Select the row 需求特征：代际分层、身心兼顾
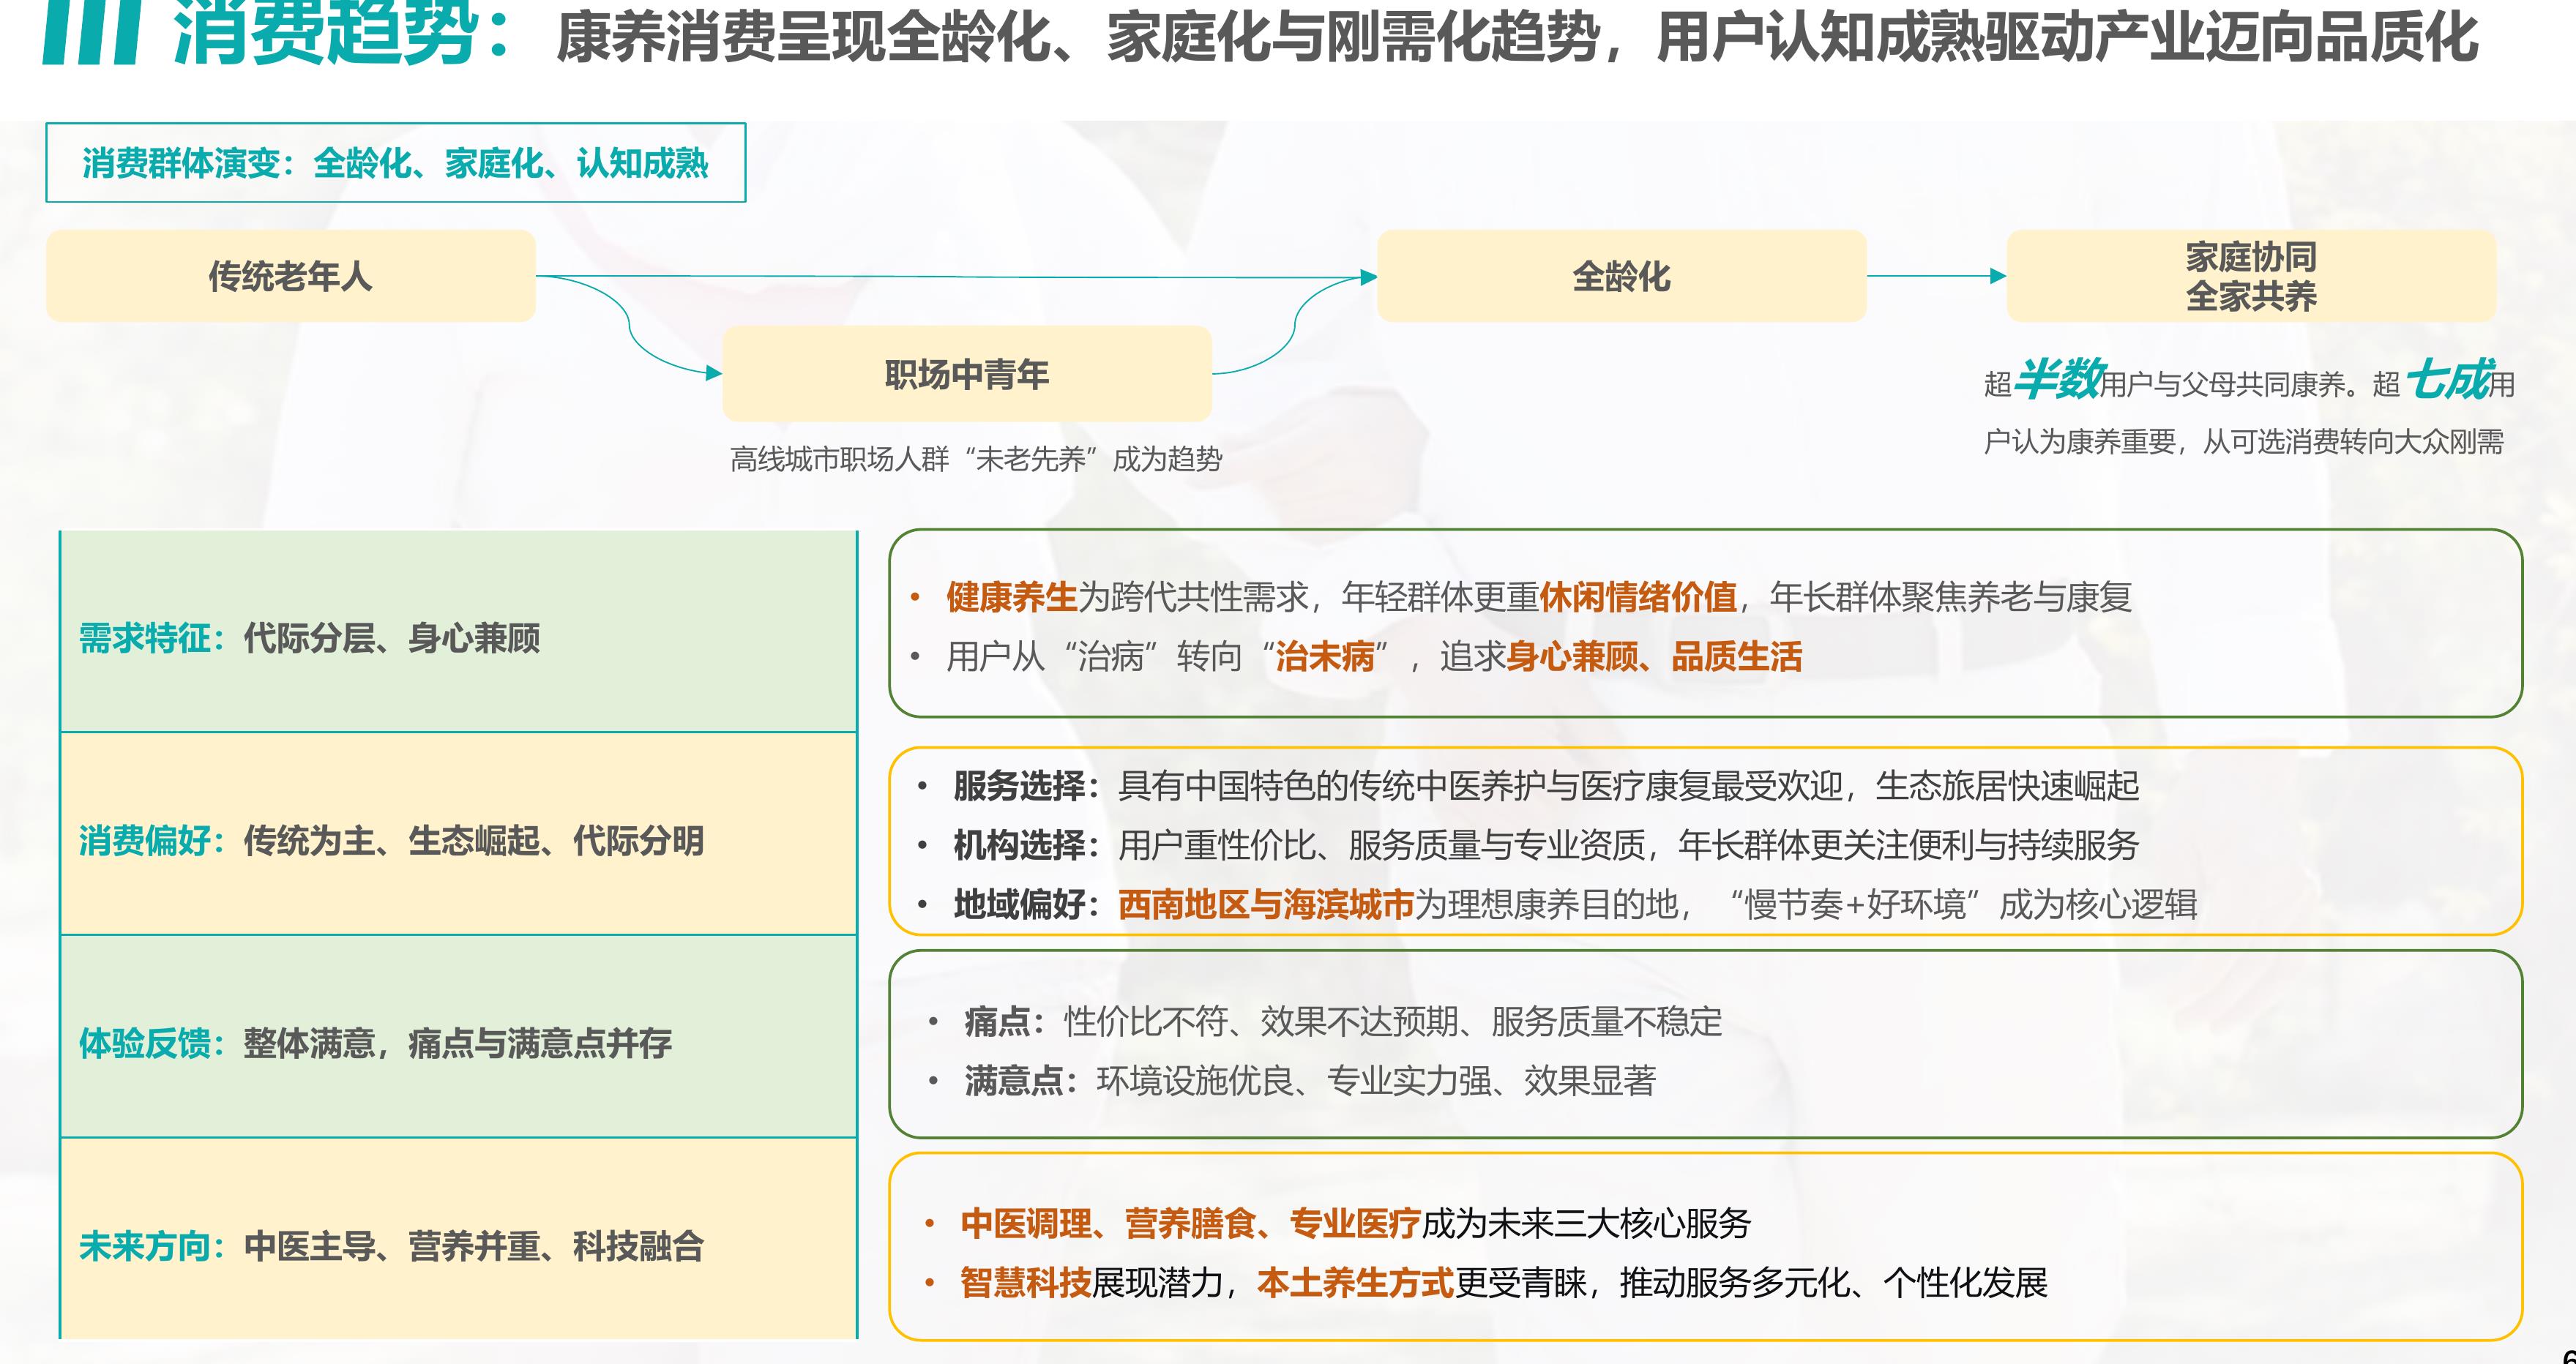 (x=458, y=632)
